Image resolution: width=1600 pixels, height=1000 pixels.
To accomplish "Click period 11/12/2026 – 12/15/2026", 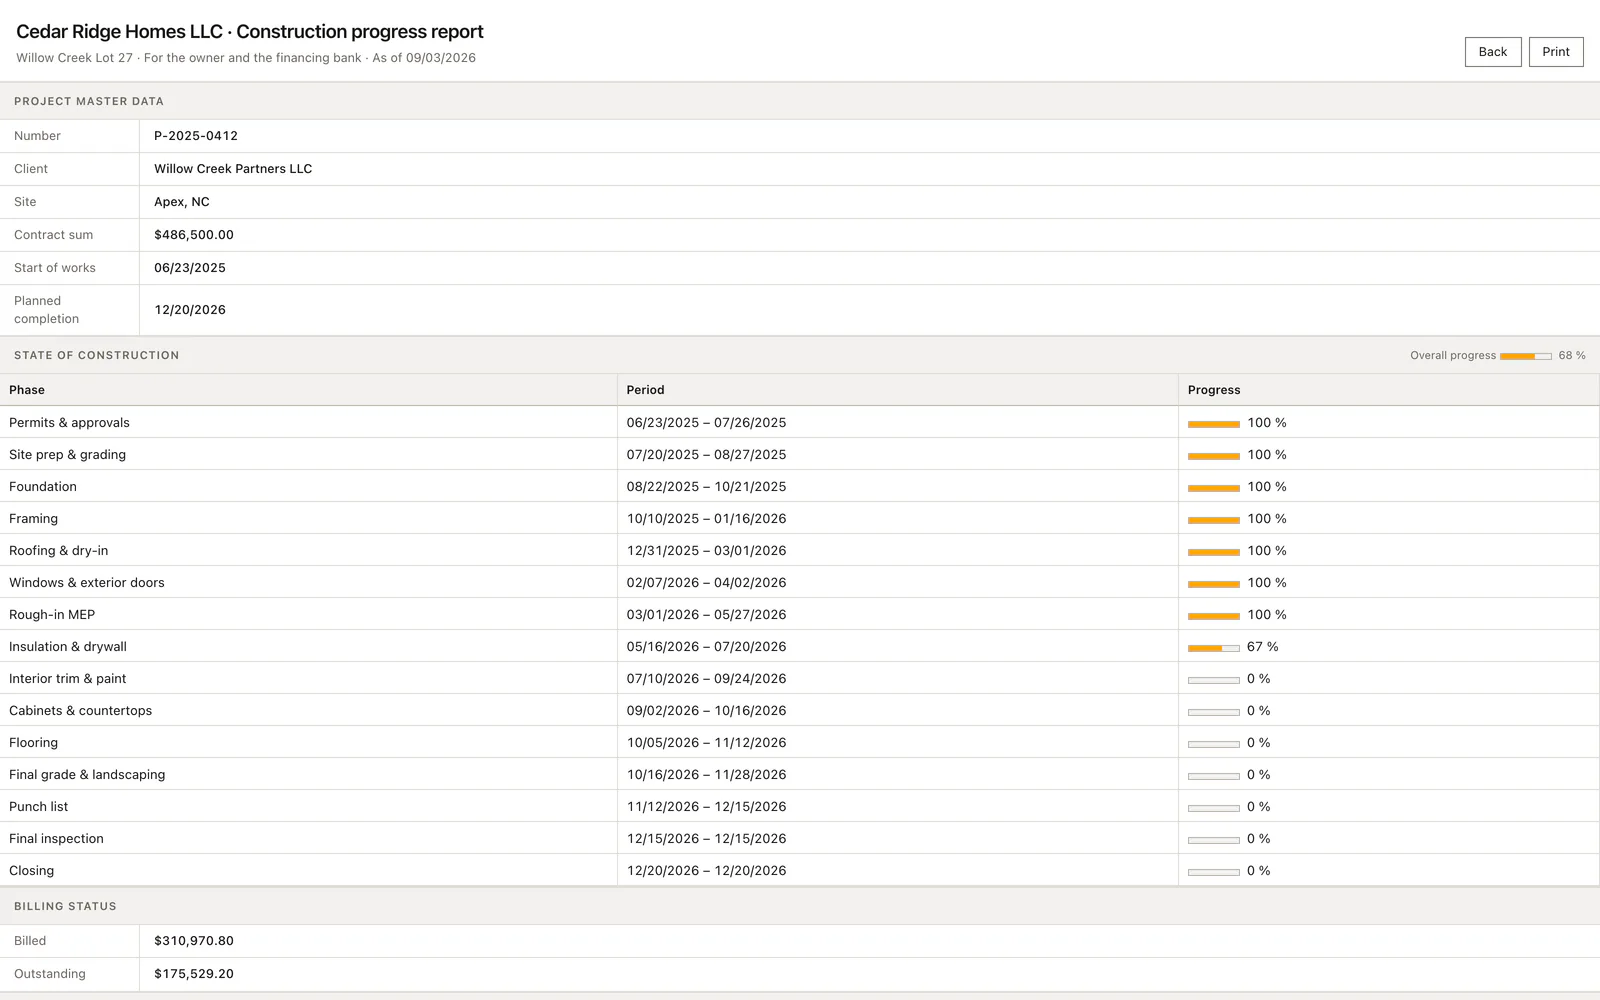I will tap(707, 807).
